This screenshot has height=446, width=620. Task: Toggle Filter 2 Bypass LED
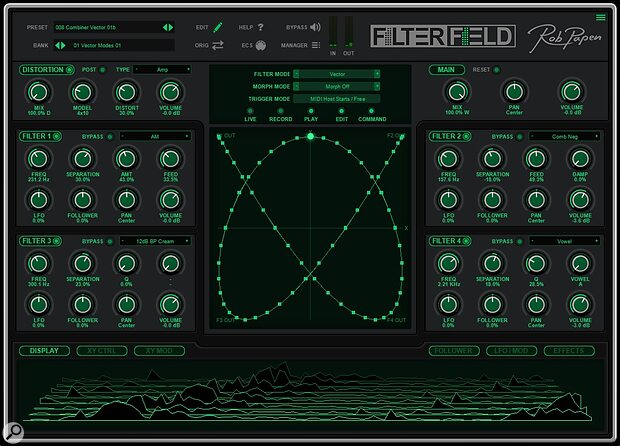coord(520,137)
